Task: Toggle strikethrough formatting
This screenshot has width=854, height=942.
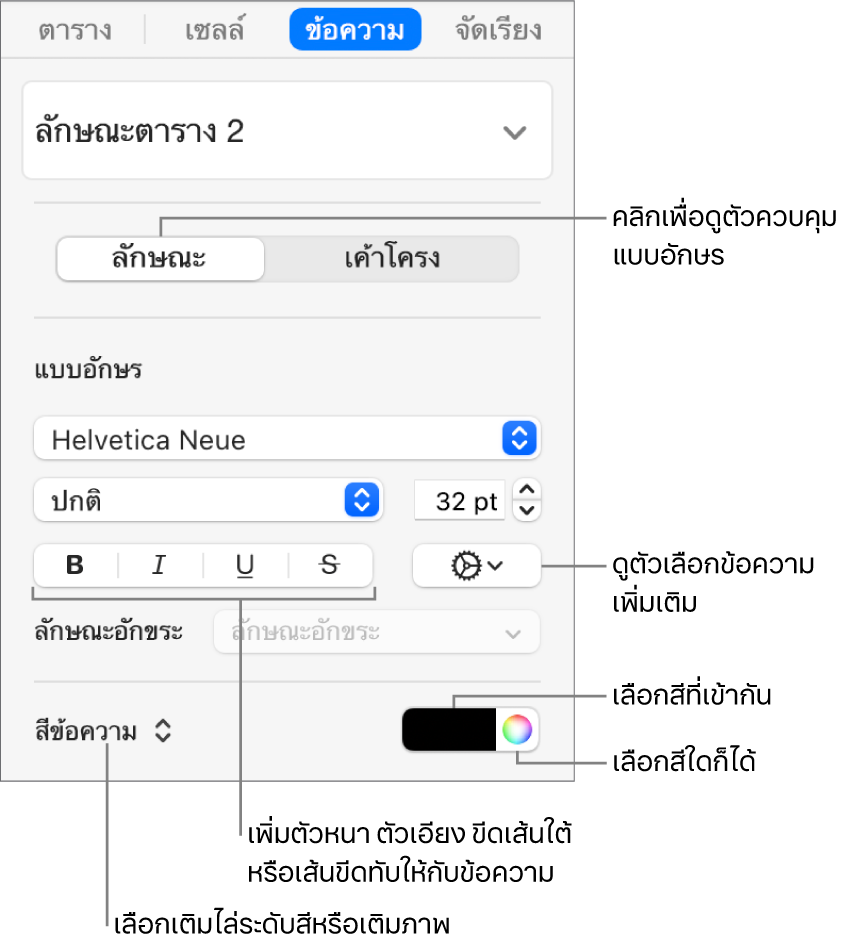Action: [330, 565]
